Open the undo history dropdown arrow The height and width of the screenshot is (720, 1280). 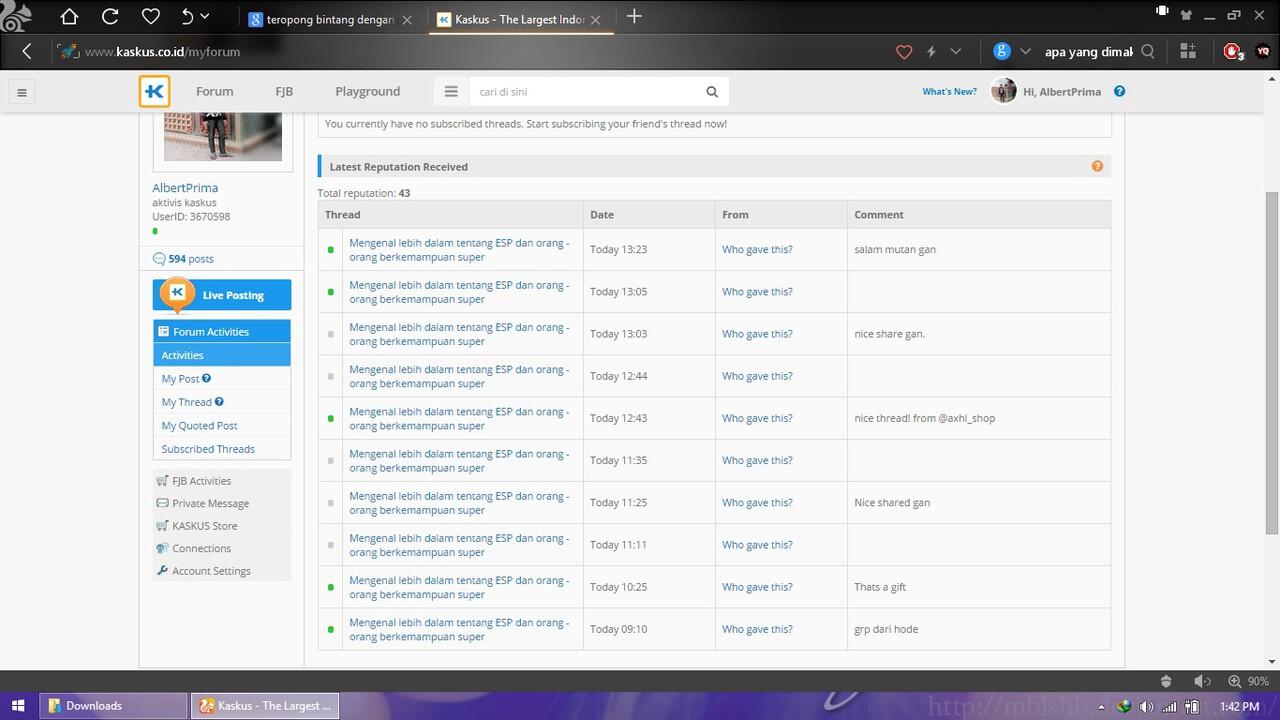tap(206, 16)
